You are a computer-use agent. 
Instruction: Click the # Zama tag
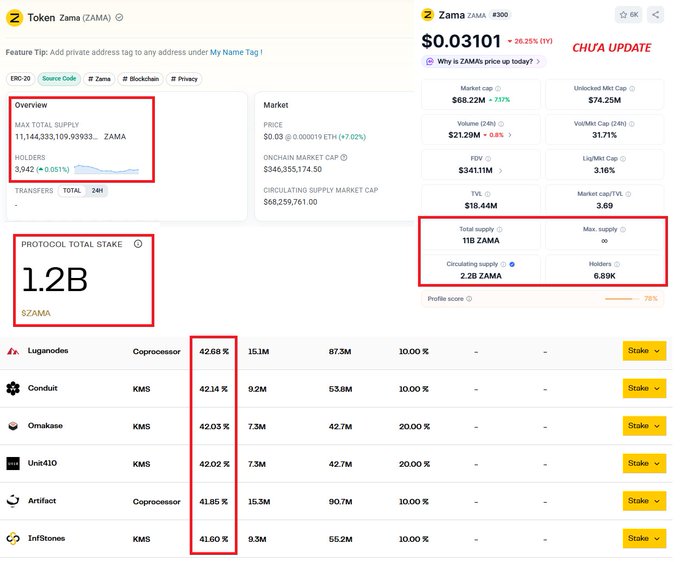pyautogui.click(x=99, y=79)
